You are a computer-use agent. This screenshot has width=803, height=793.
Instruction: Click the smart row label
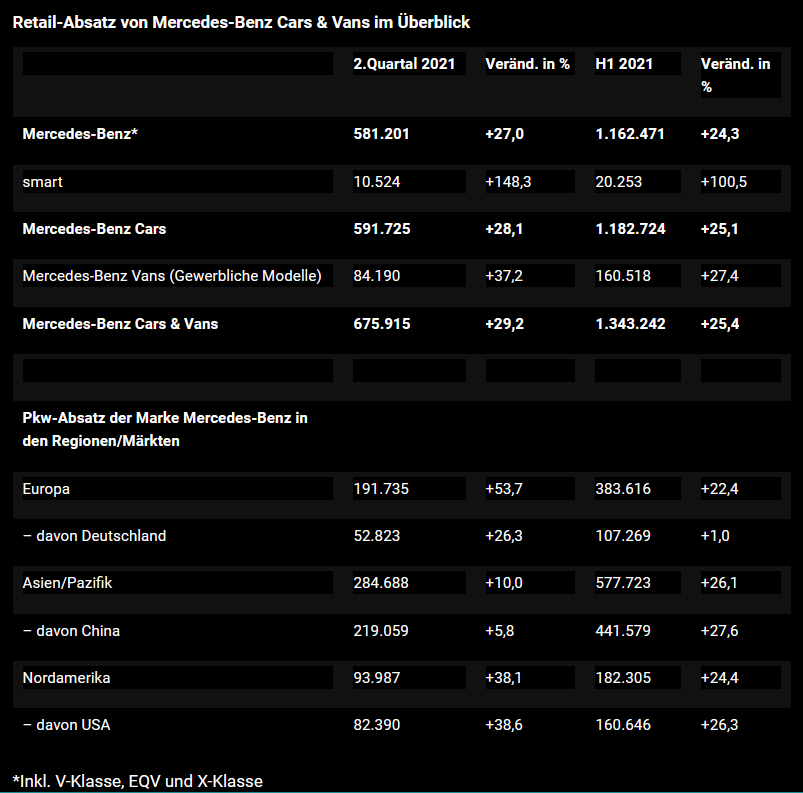(x=43, y=181)
